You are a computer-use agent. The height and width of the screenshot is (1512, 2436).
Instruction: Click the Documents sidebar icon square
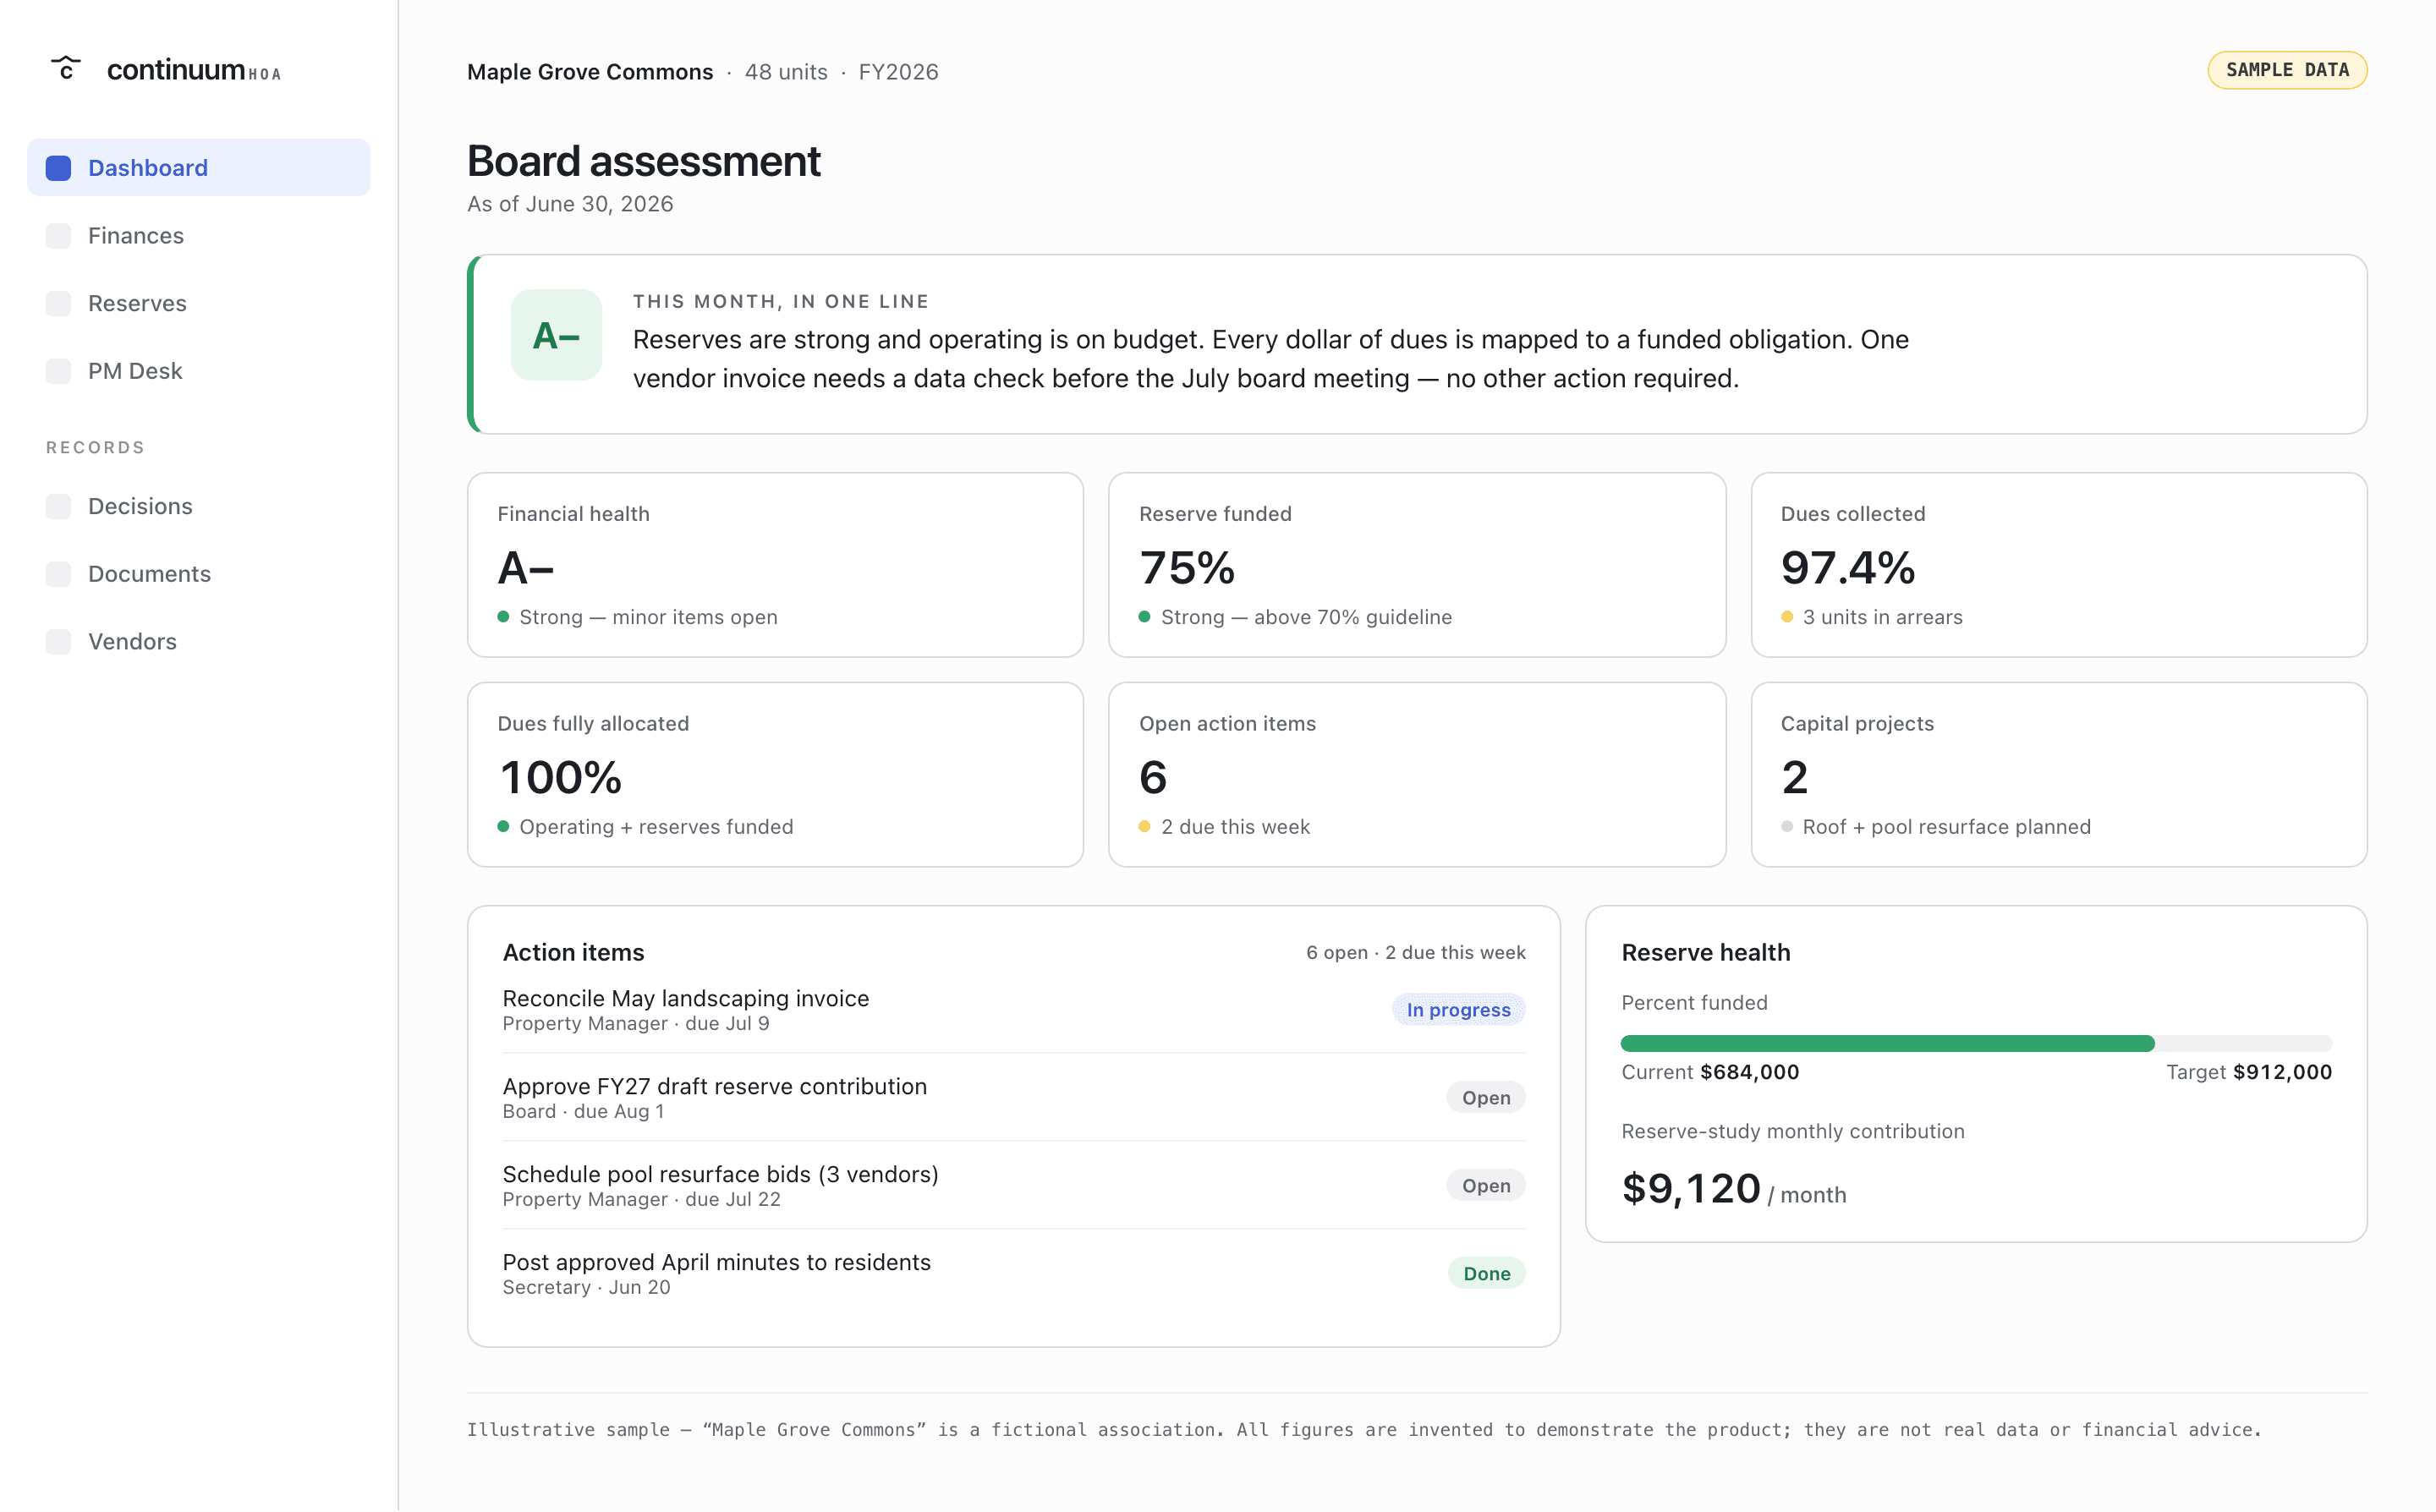[59, 574]
